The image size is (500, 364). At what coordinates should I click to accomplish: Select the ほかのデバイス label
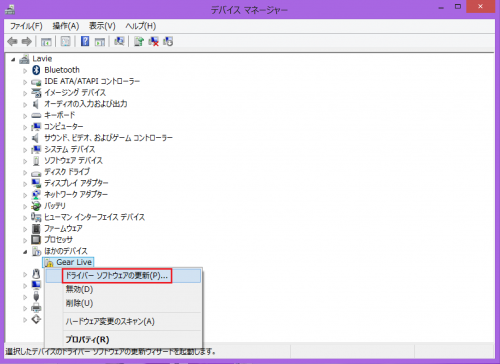pos(66,251)
